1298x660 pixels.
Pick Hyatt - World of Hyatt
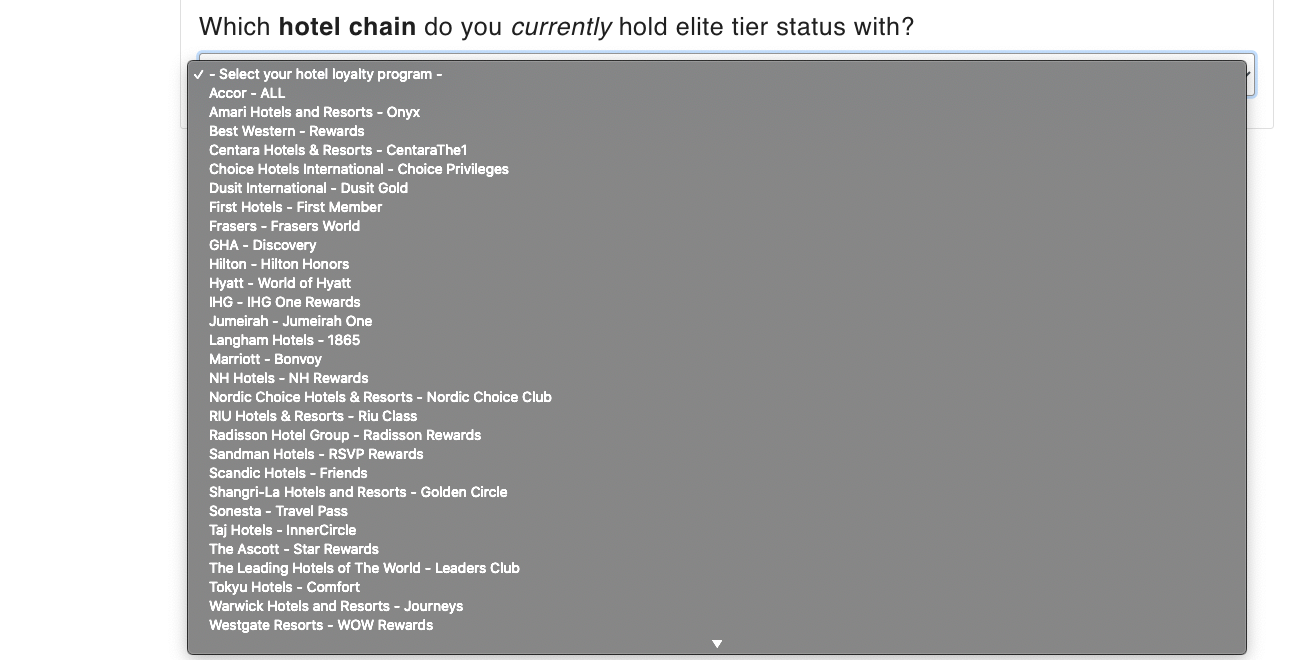(x=716, y=283)
